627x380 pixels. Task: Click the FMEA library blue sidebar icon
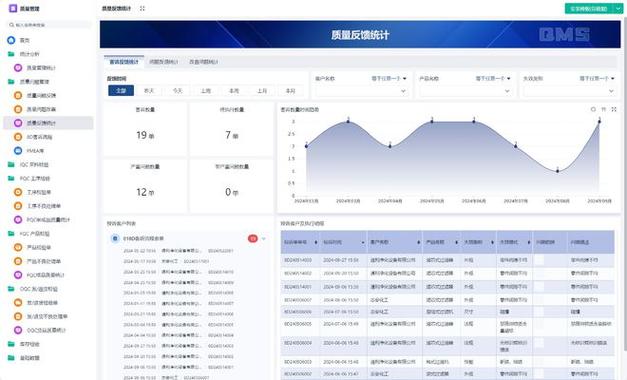point(18,151)
